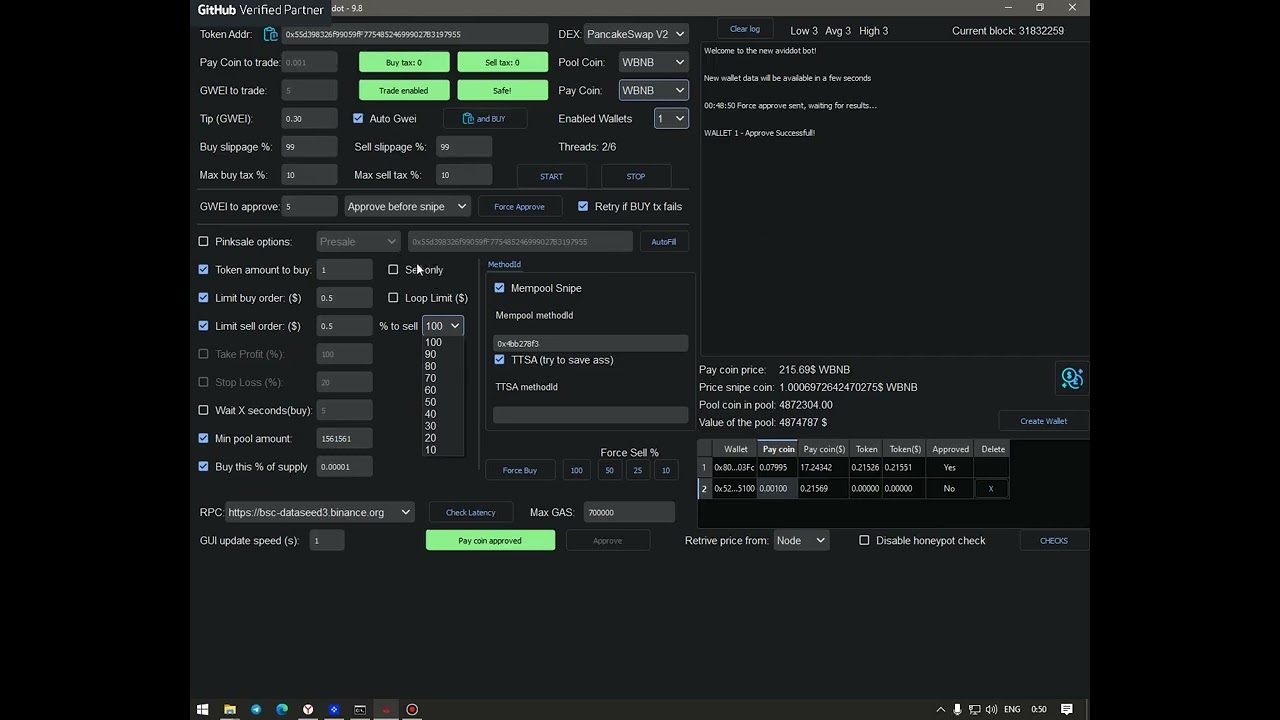Open the Presale dropdown
The height and width of the screenshot is (720, 1280).
tap(359, 241)
